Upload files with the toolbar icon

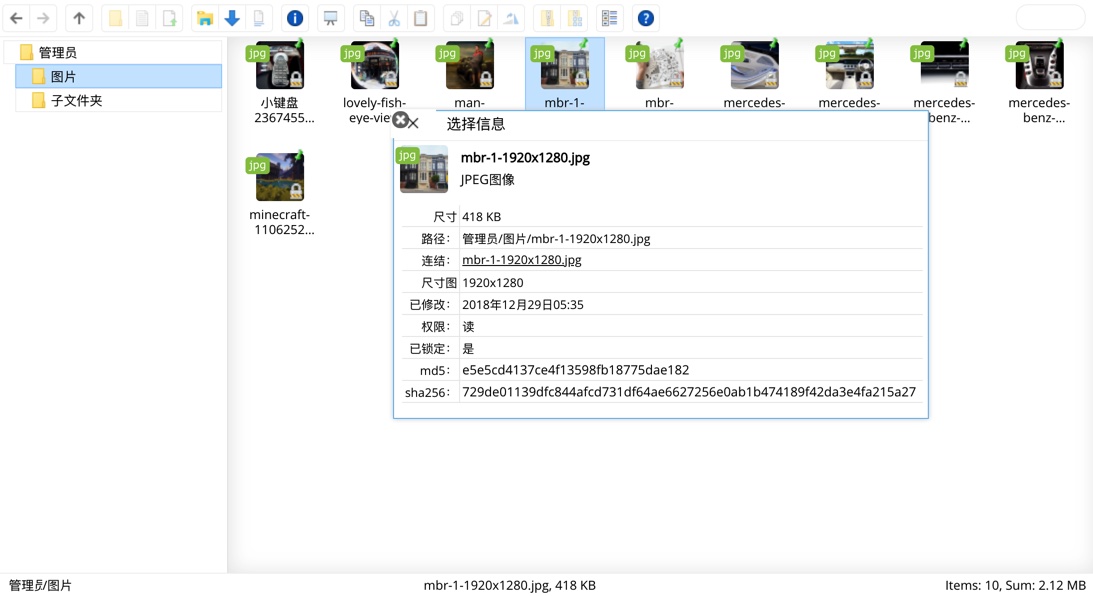coord(169,18)
